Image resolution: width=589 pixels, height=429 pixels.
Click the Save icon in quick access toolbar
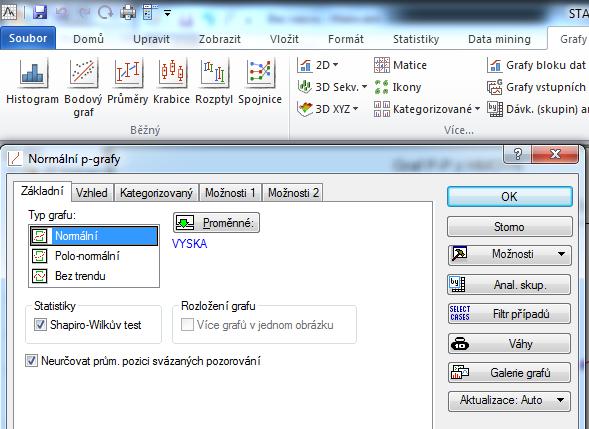[x=39, y=12]
